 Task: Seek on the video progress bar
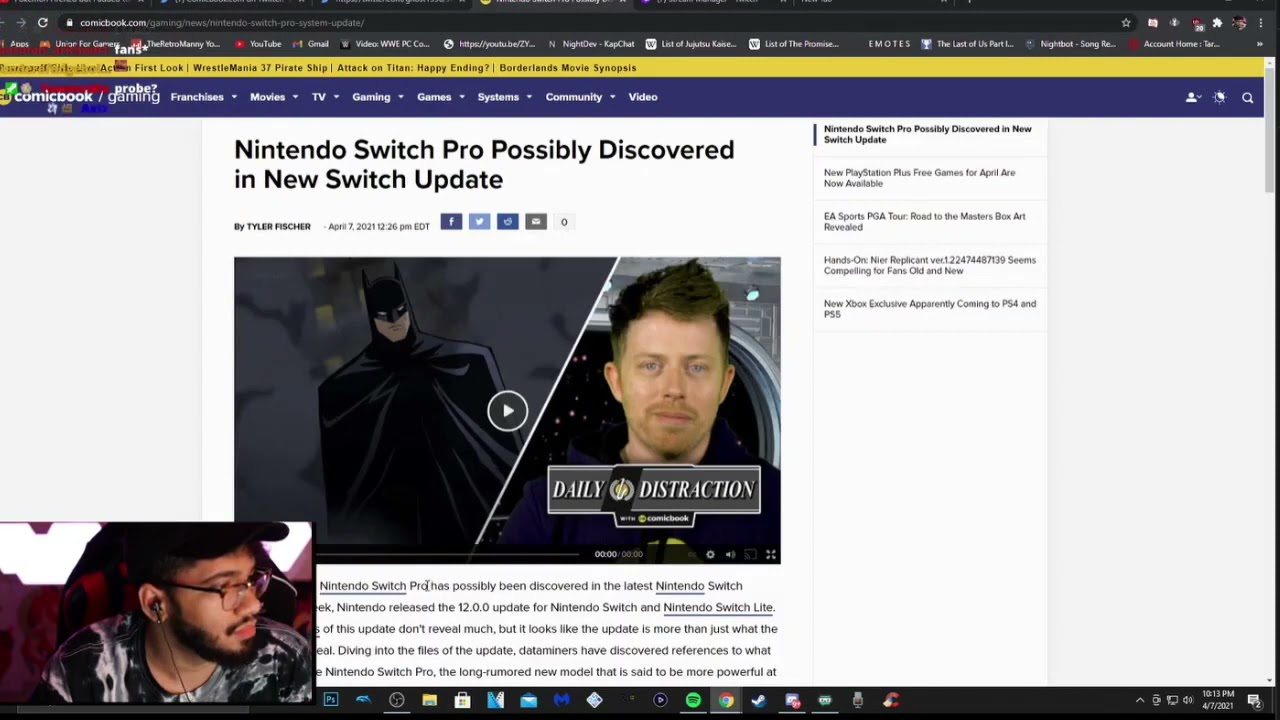coord(447,554)
